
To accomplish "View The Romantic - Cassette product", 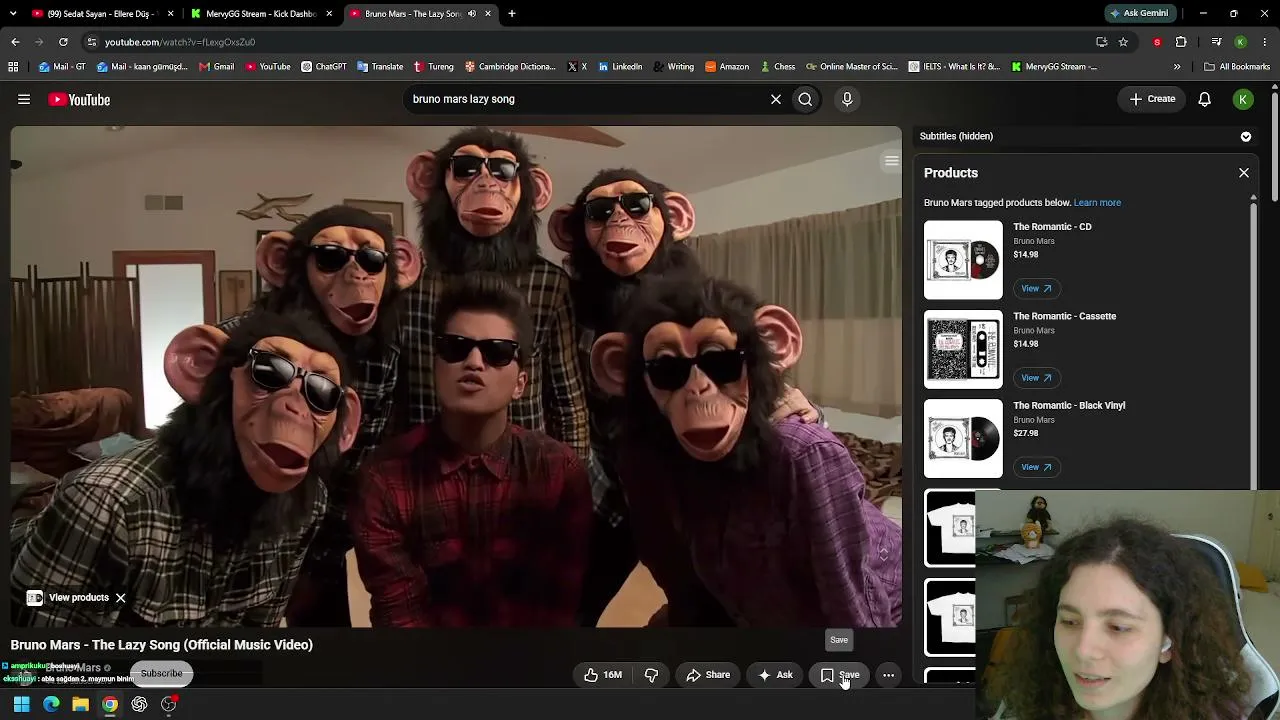I will click(1035, 378).
